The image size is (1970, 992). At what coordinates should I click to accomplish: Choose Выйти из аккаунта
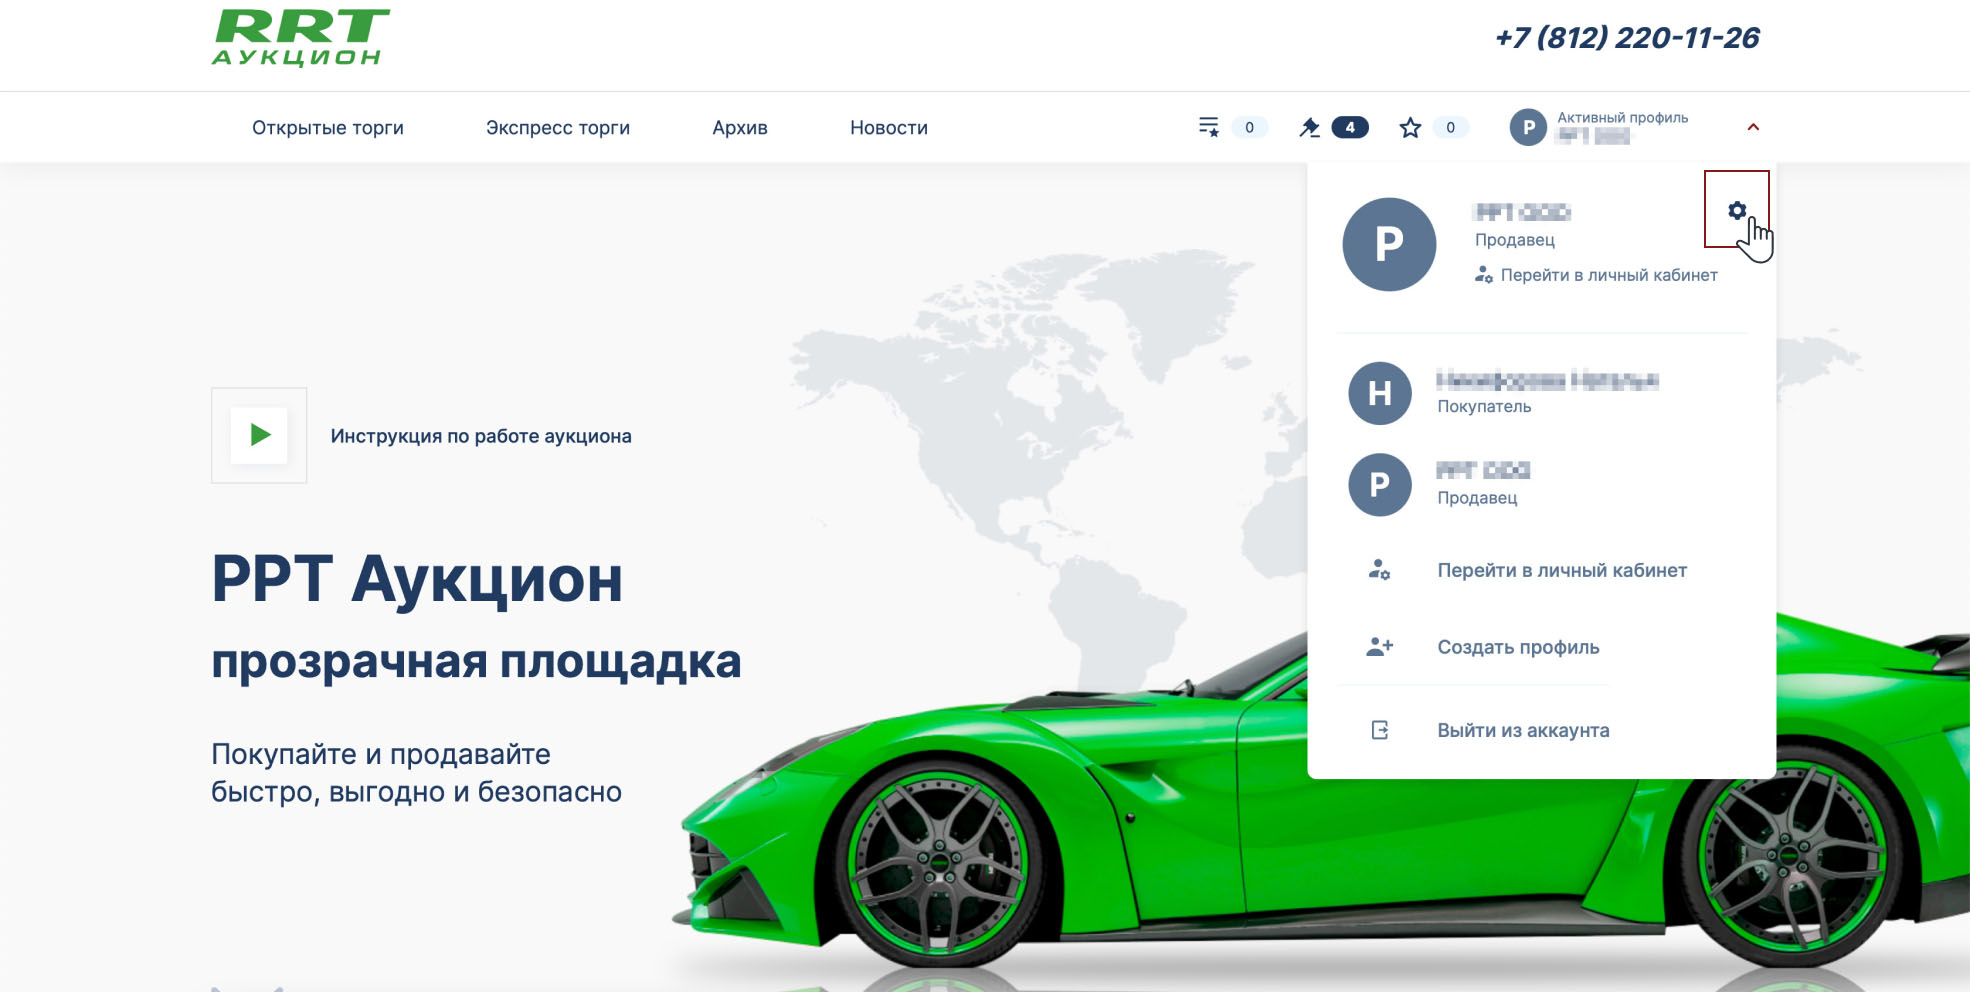[x=1523, y=730]
